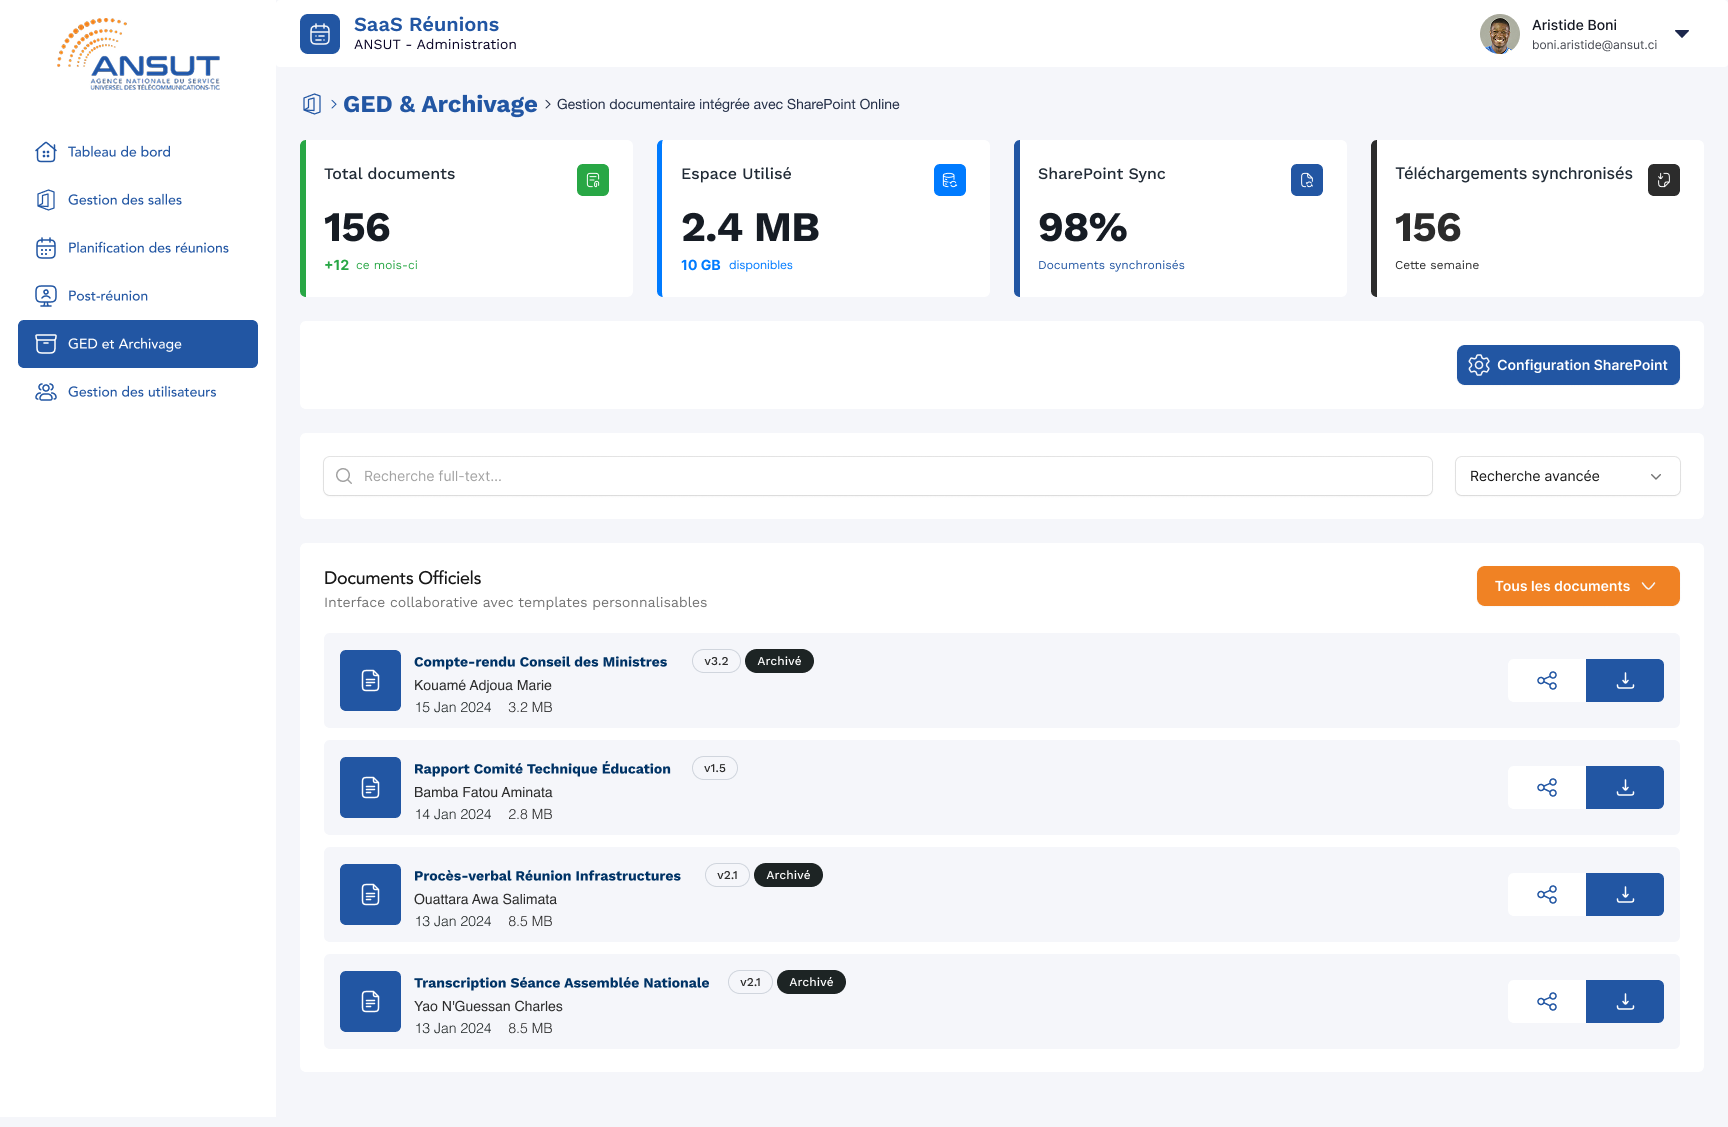Open Rapport Comité Technique Éducation document

(542, 769)
